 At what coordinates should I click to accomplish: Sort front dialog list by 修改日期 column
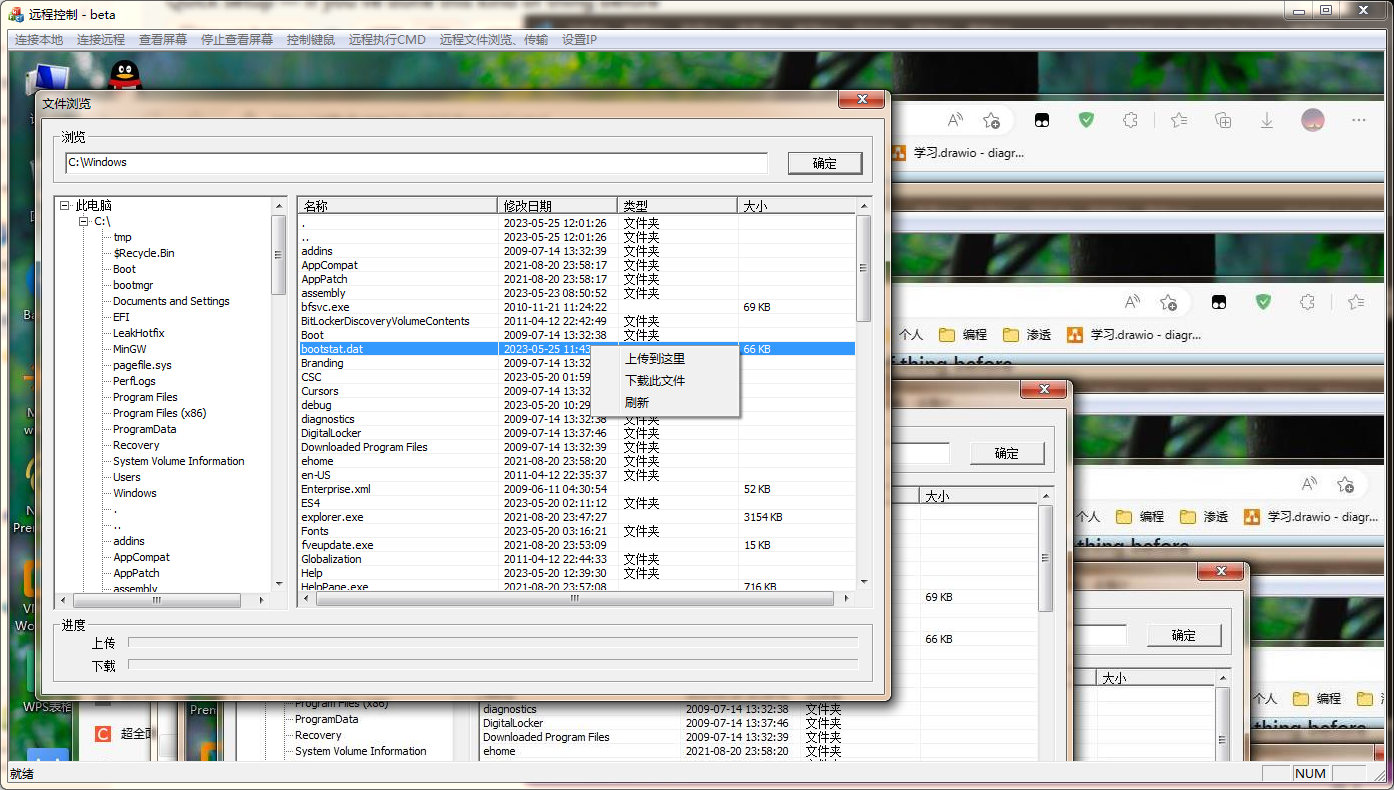point(557,205)
